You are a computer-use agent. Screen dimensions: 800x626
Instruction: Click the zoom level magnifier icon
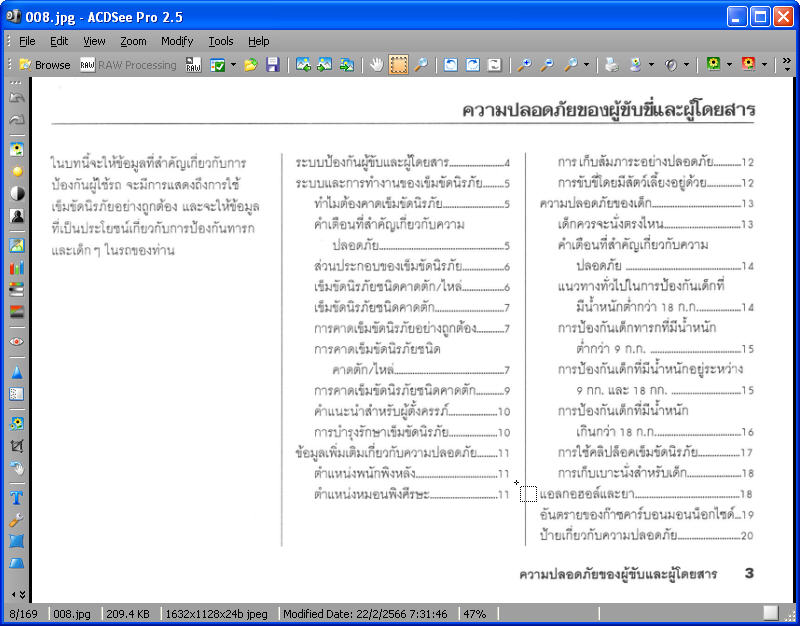click(571, 65)
